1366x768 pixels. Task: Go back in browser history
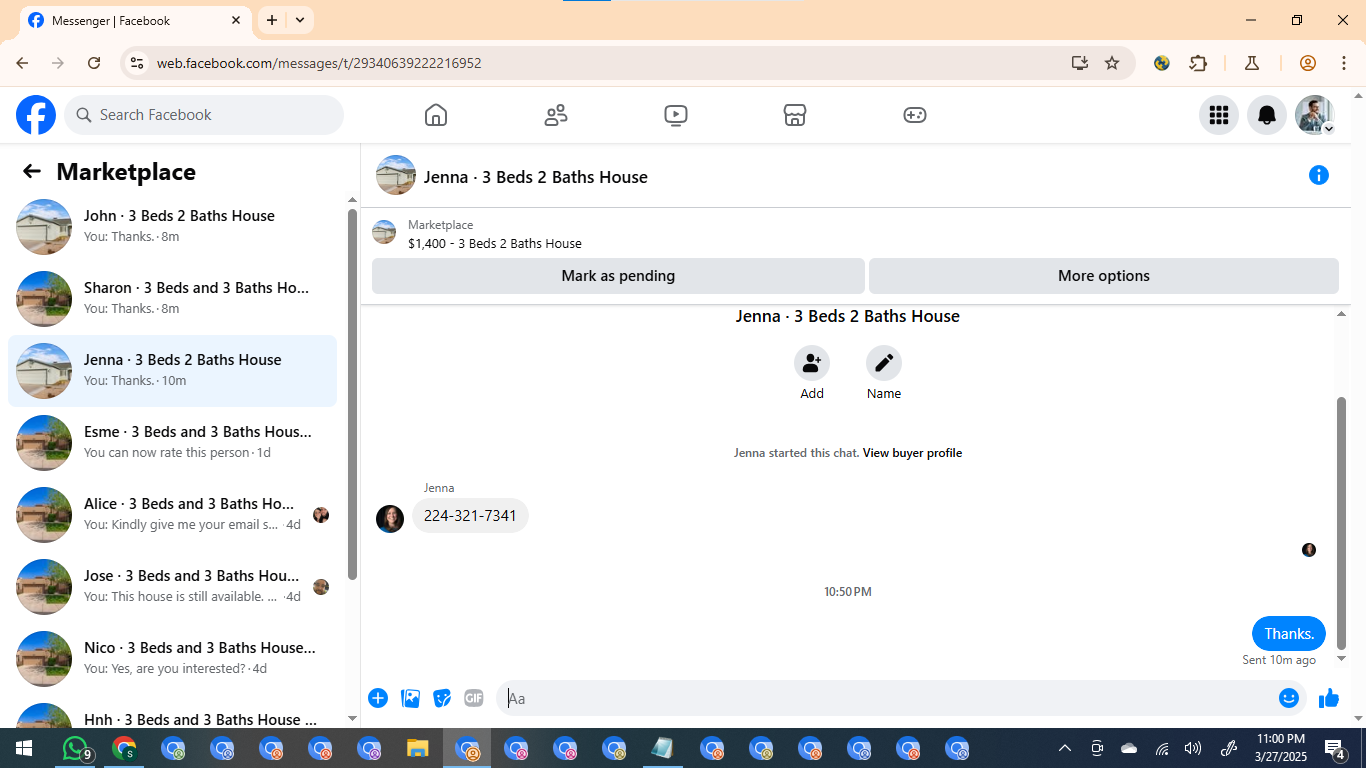pos(22,63)
